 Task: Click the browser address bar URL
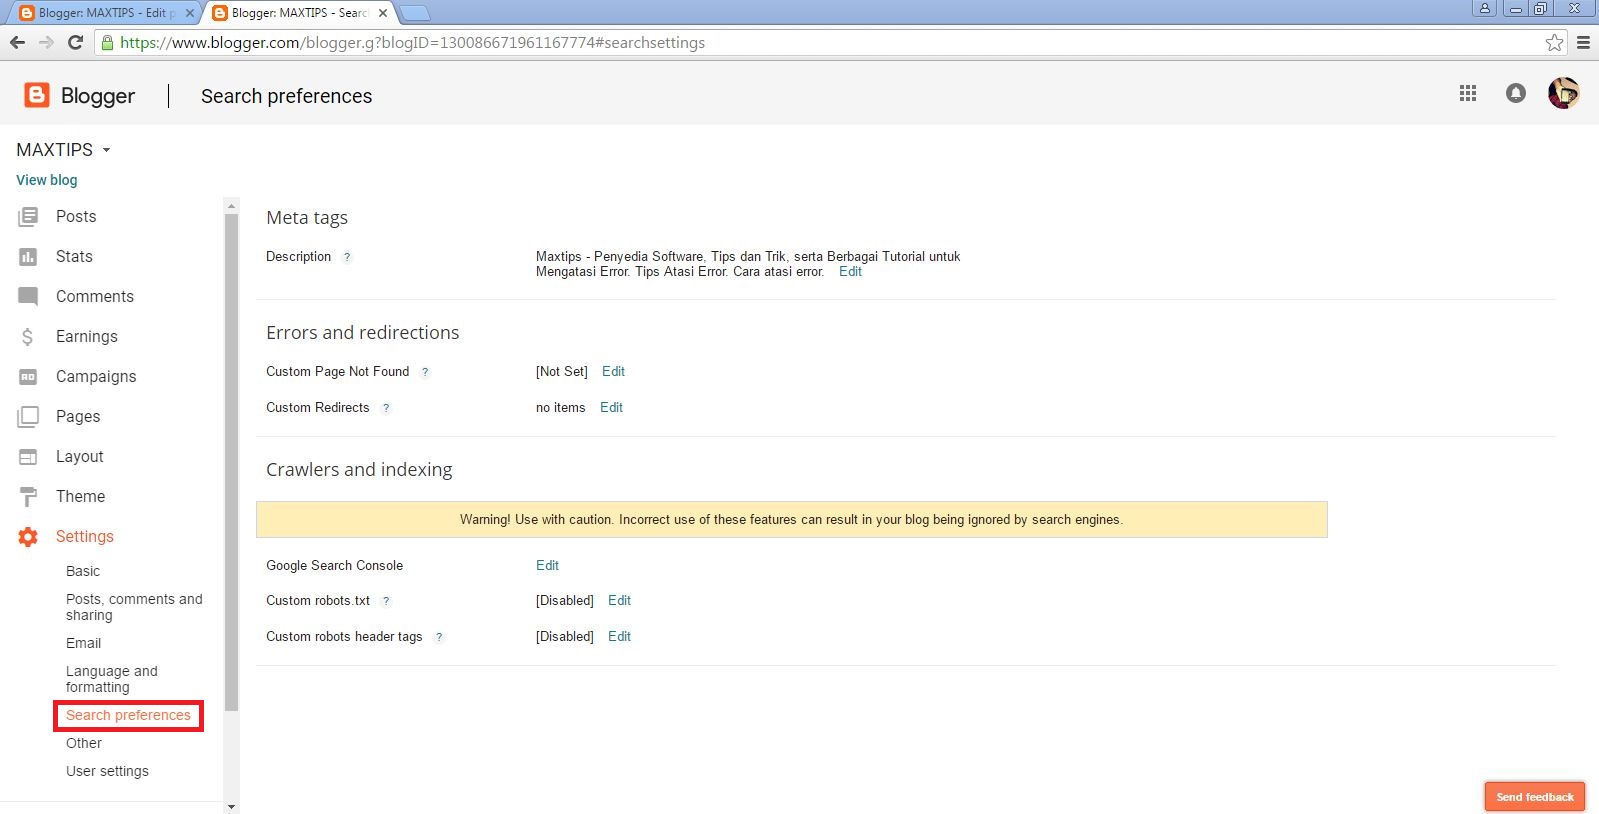(x=412, y=42)
